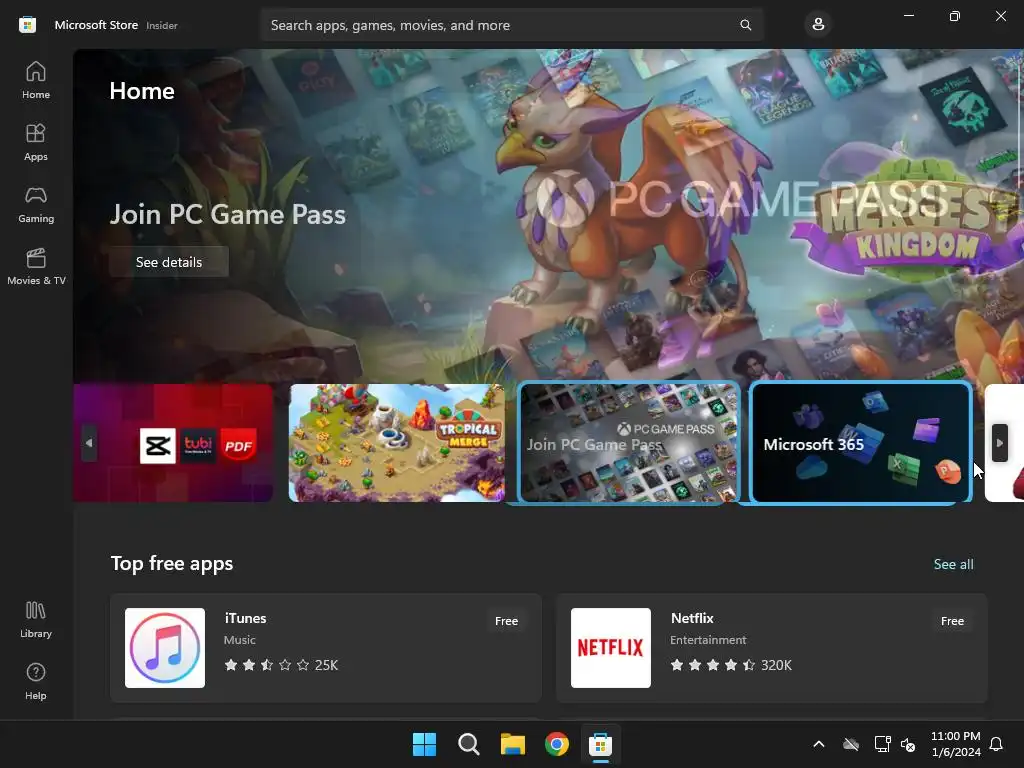
Task: Click the previous carousel arrow
Action: point(89,443)
